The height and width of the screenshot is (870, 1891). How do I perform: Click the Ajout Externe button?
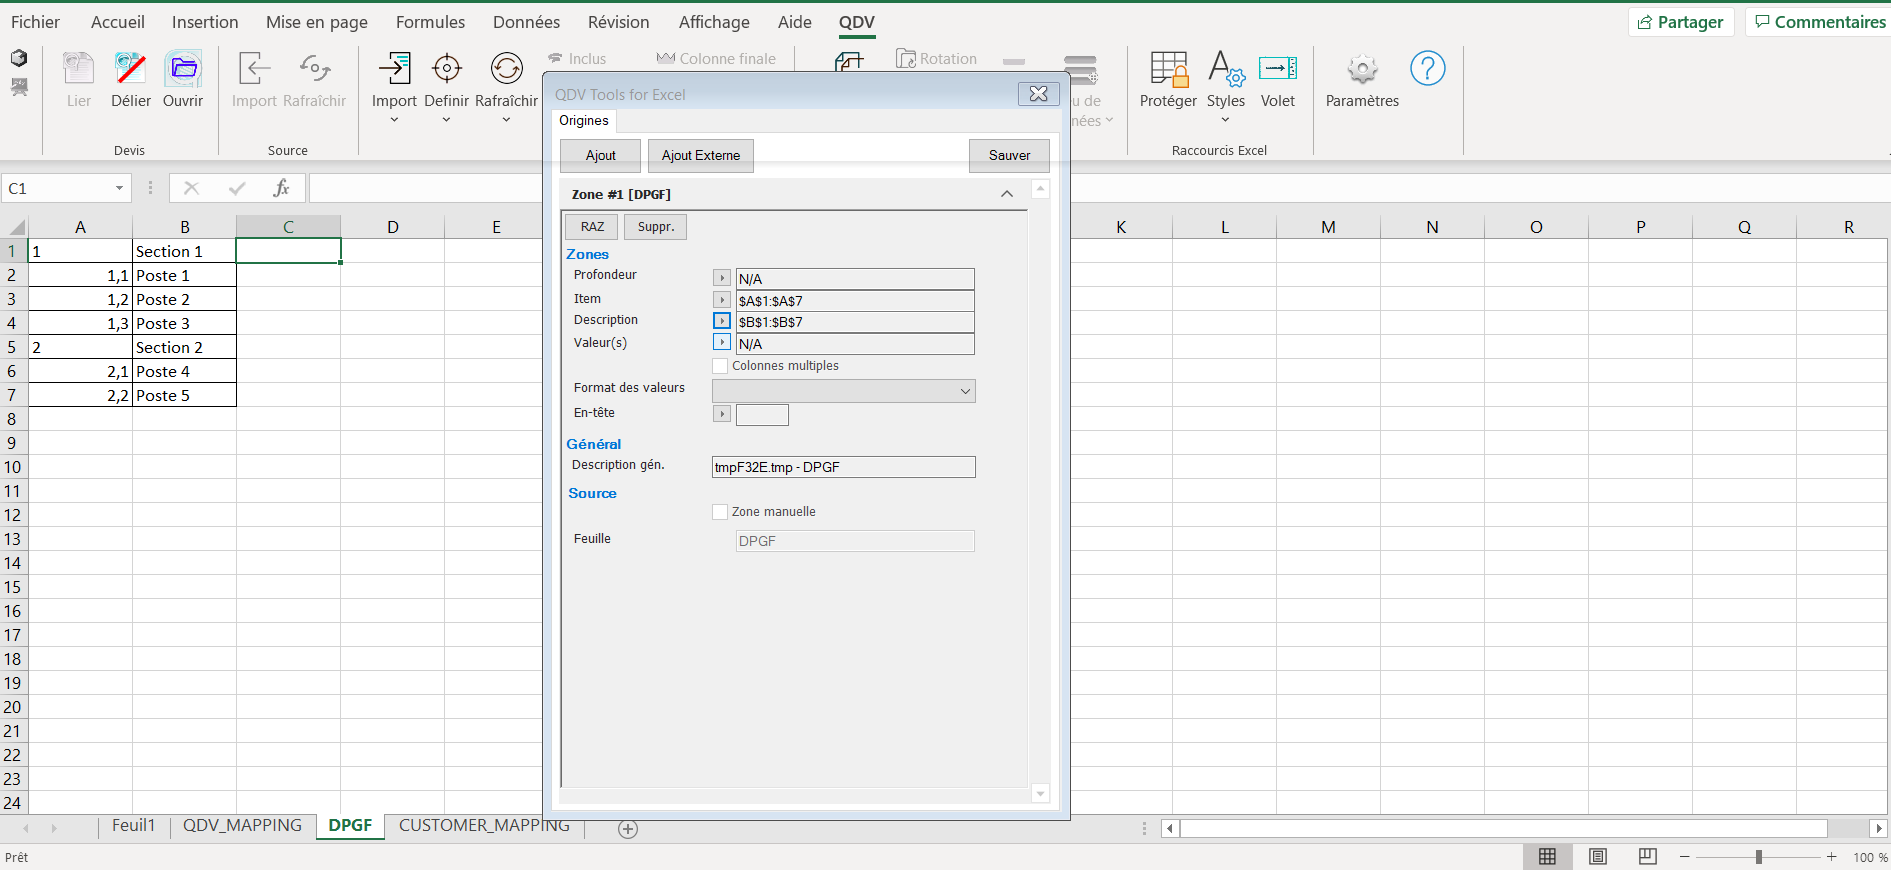point(701,155)
